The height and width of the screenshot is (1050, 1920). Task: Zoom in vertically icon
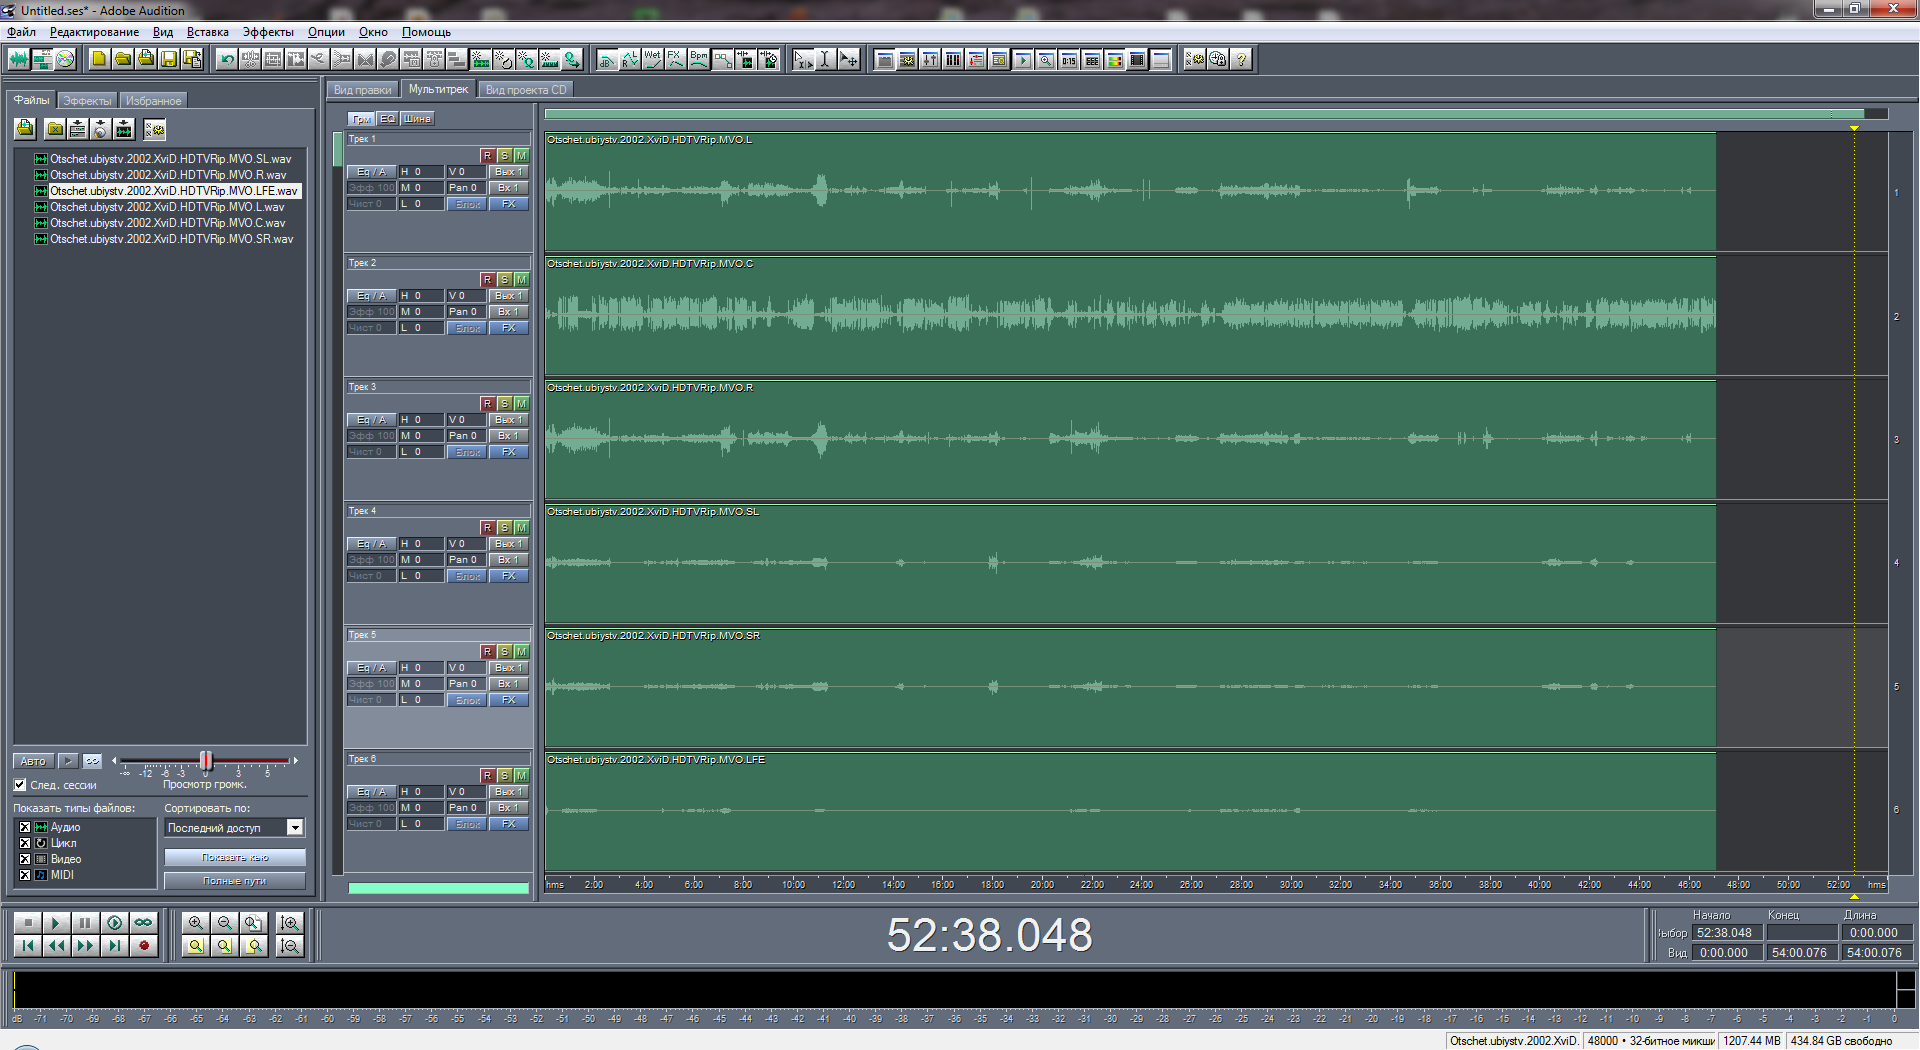290,923
